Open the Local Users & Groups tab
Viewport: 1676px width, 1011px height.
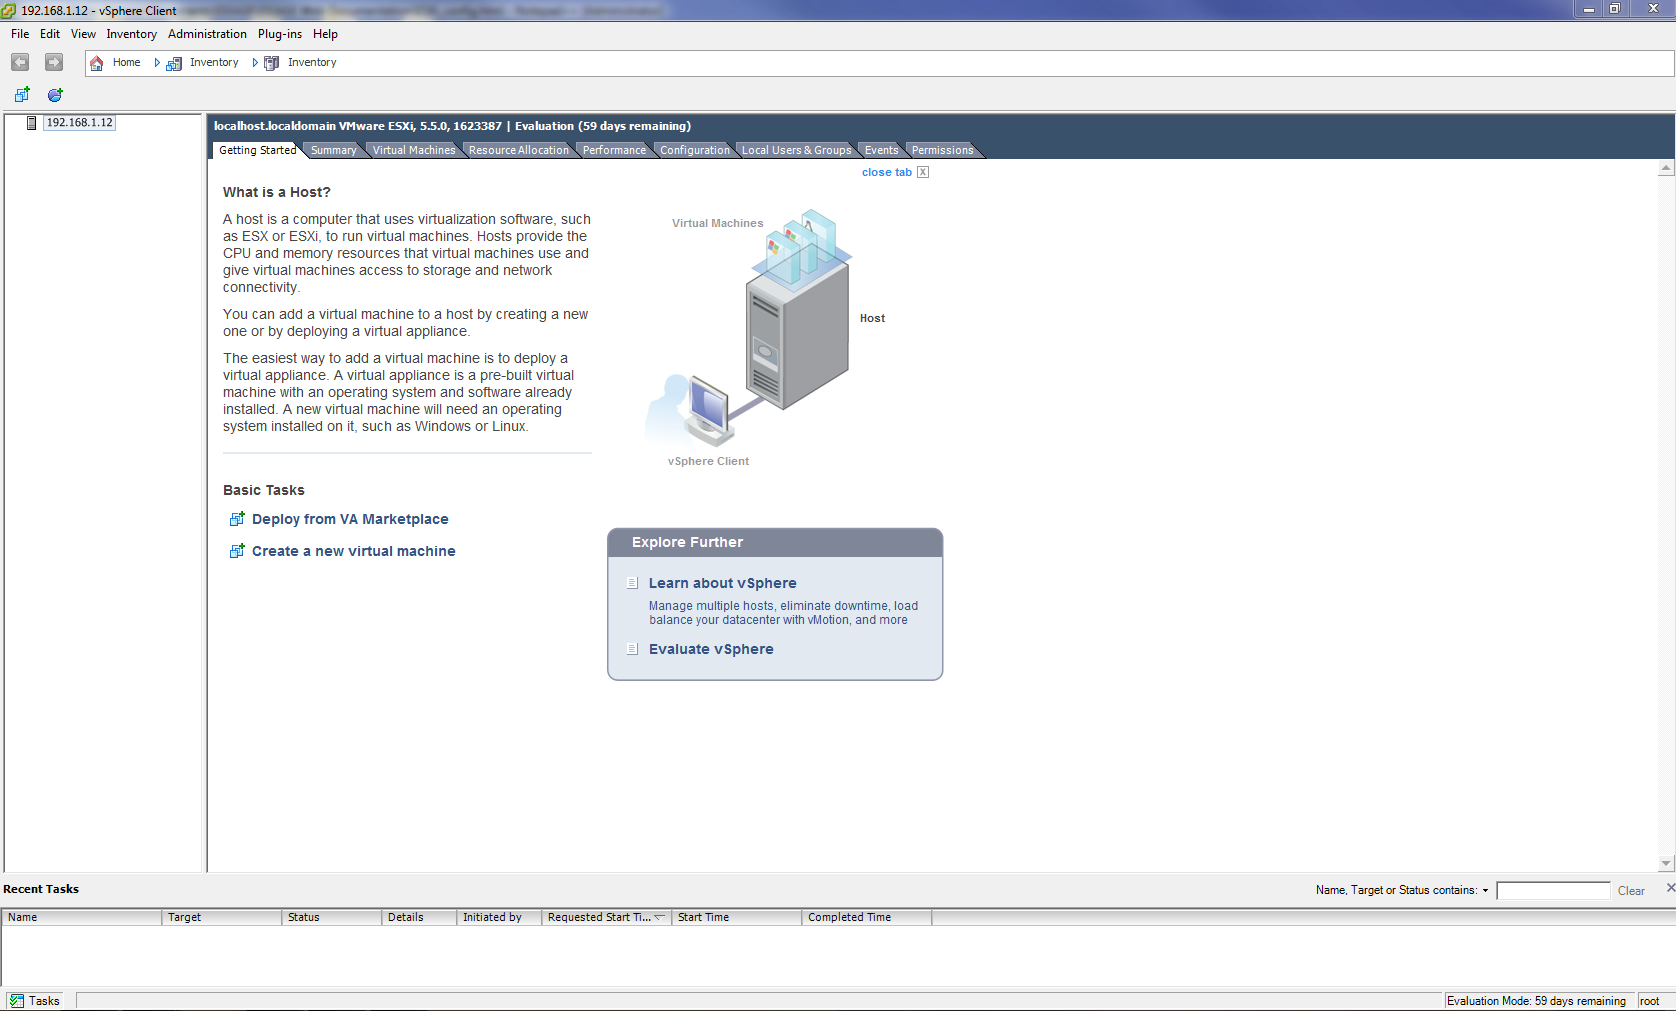797,150
